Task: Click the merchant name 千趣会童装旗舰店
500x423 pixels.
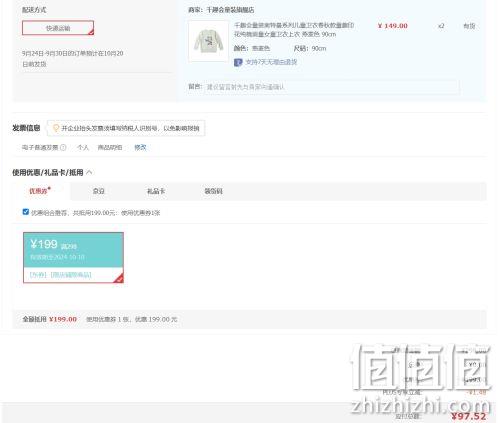Action: click(x=230, y=10)
